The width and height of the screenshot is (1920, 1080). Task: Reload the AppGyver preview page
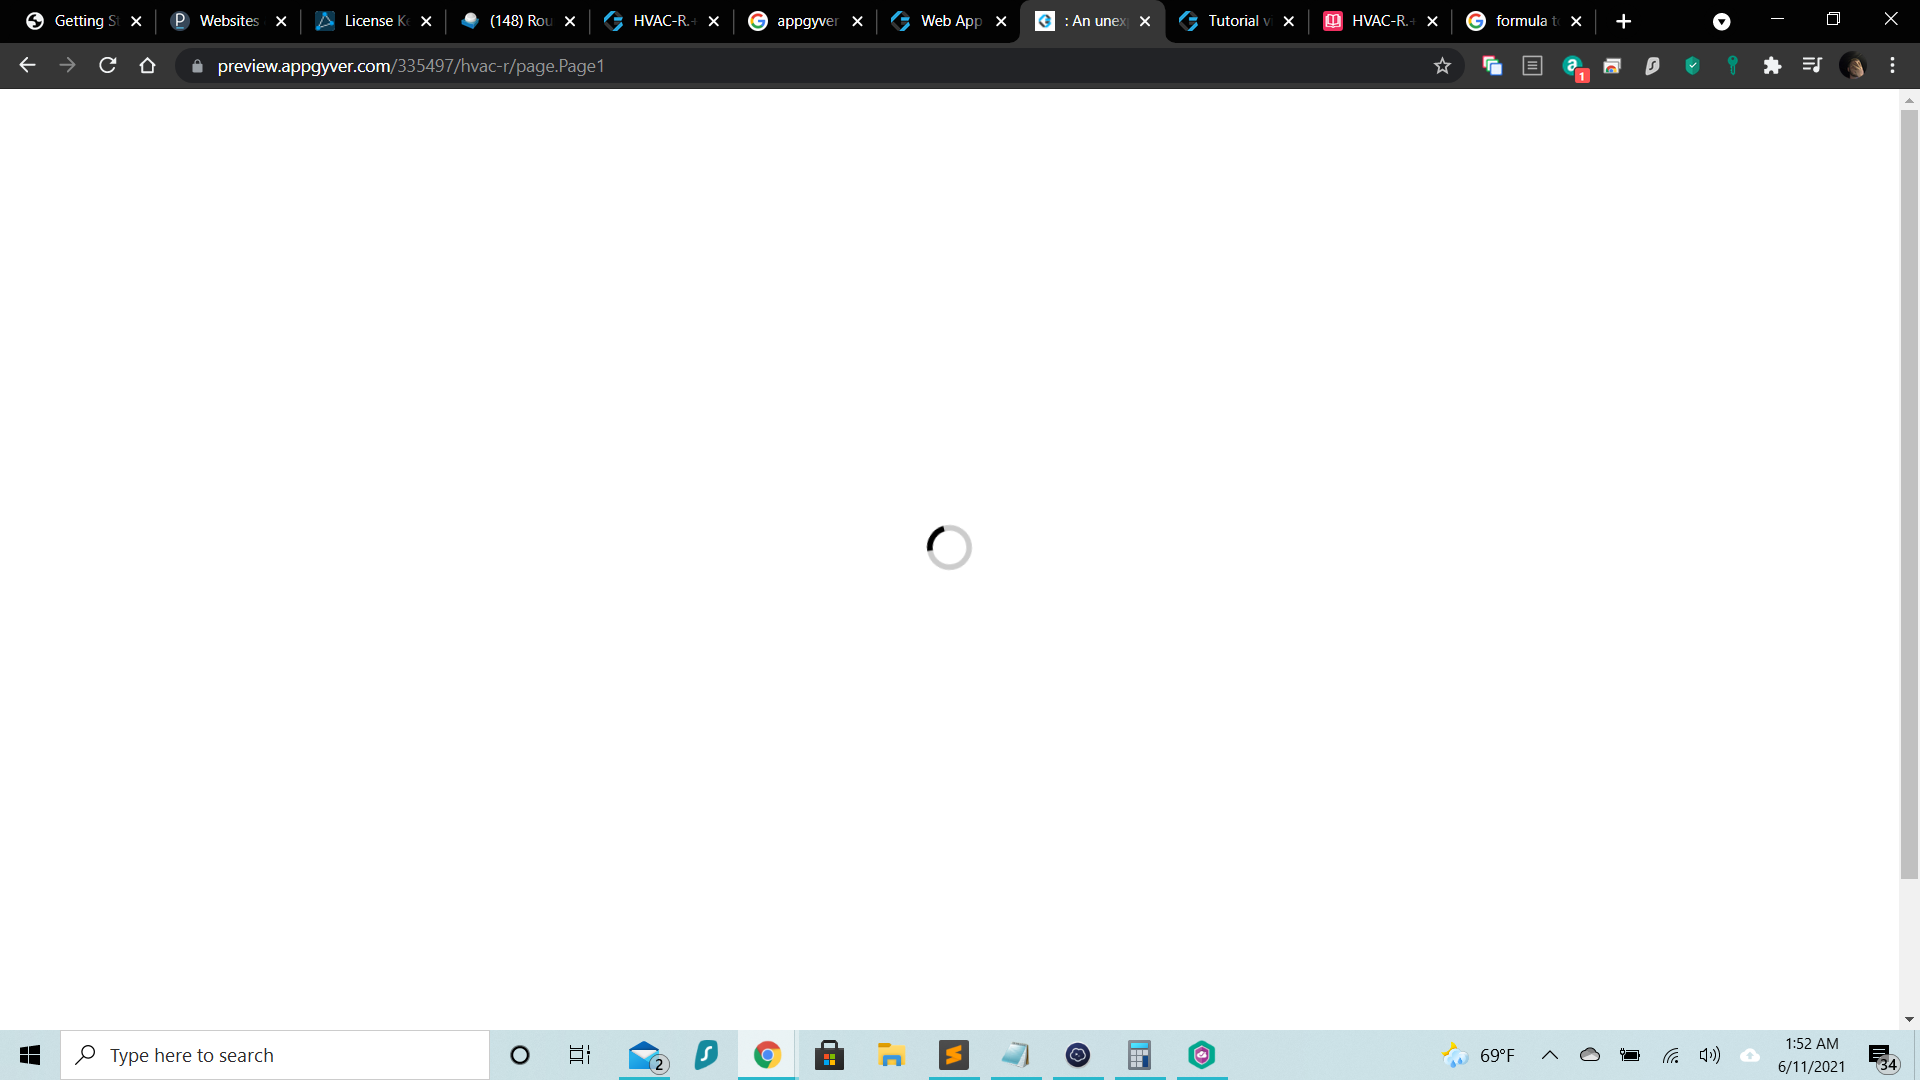click(x=108, y=66)
